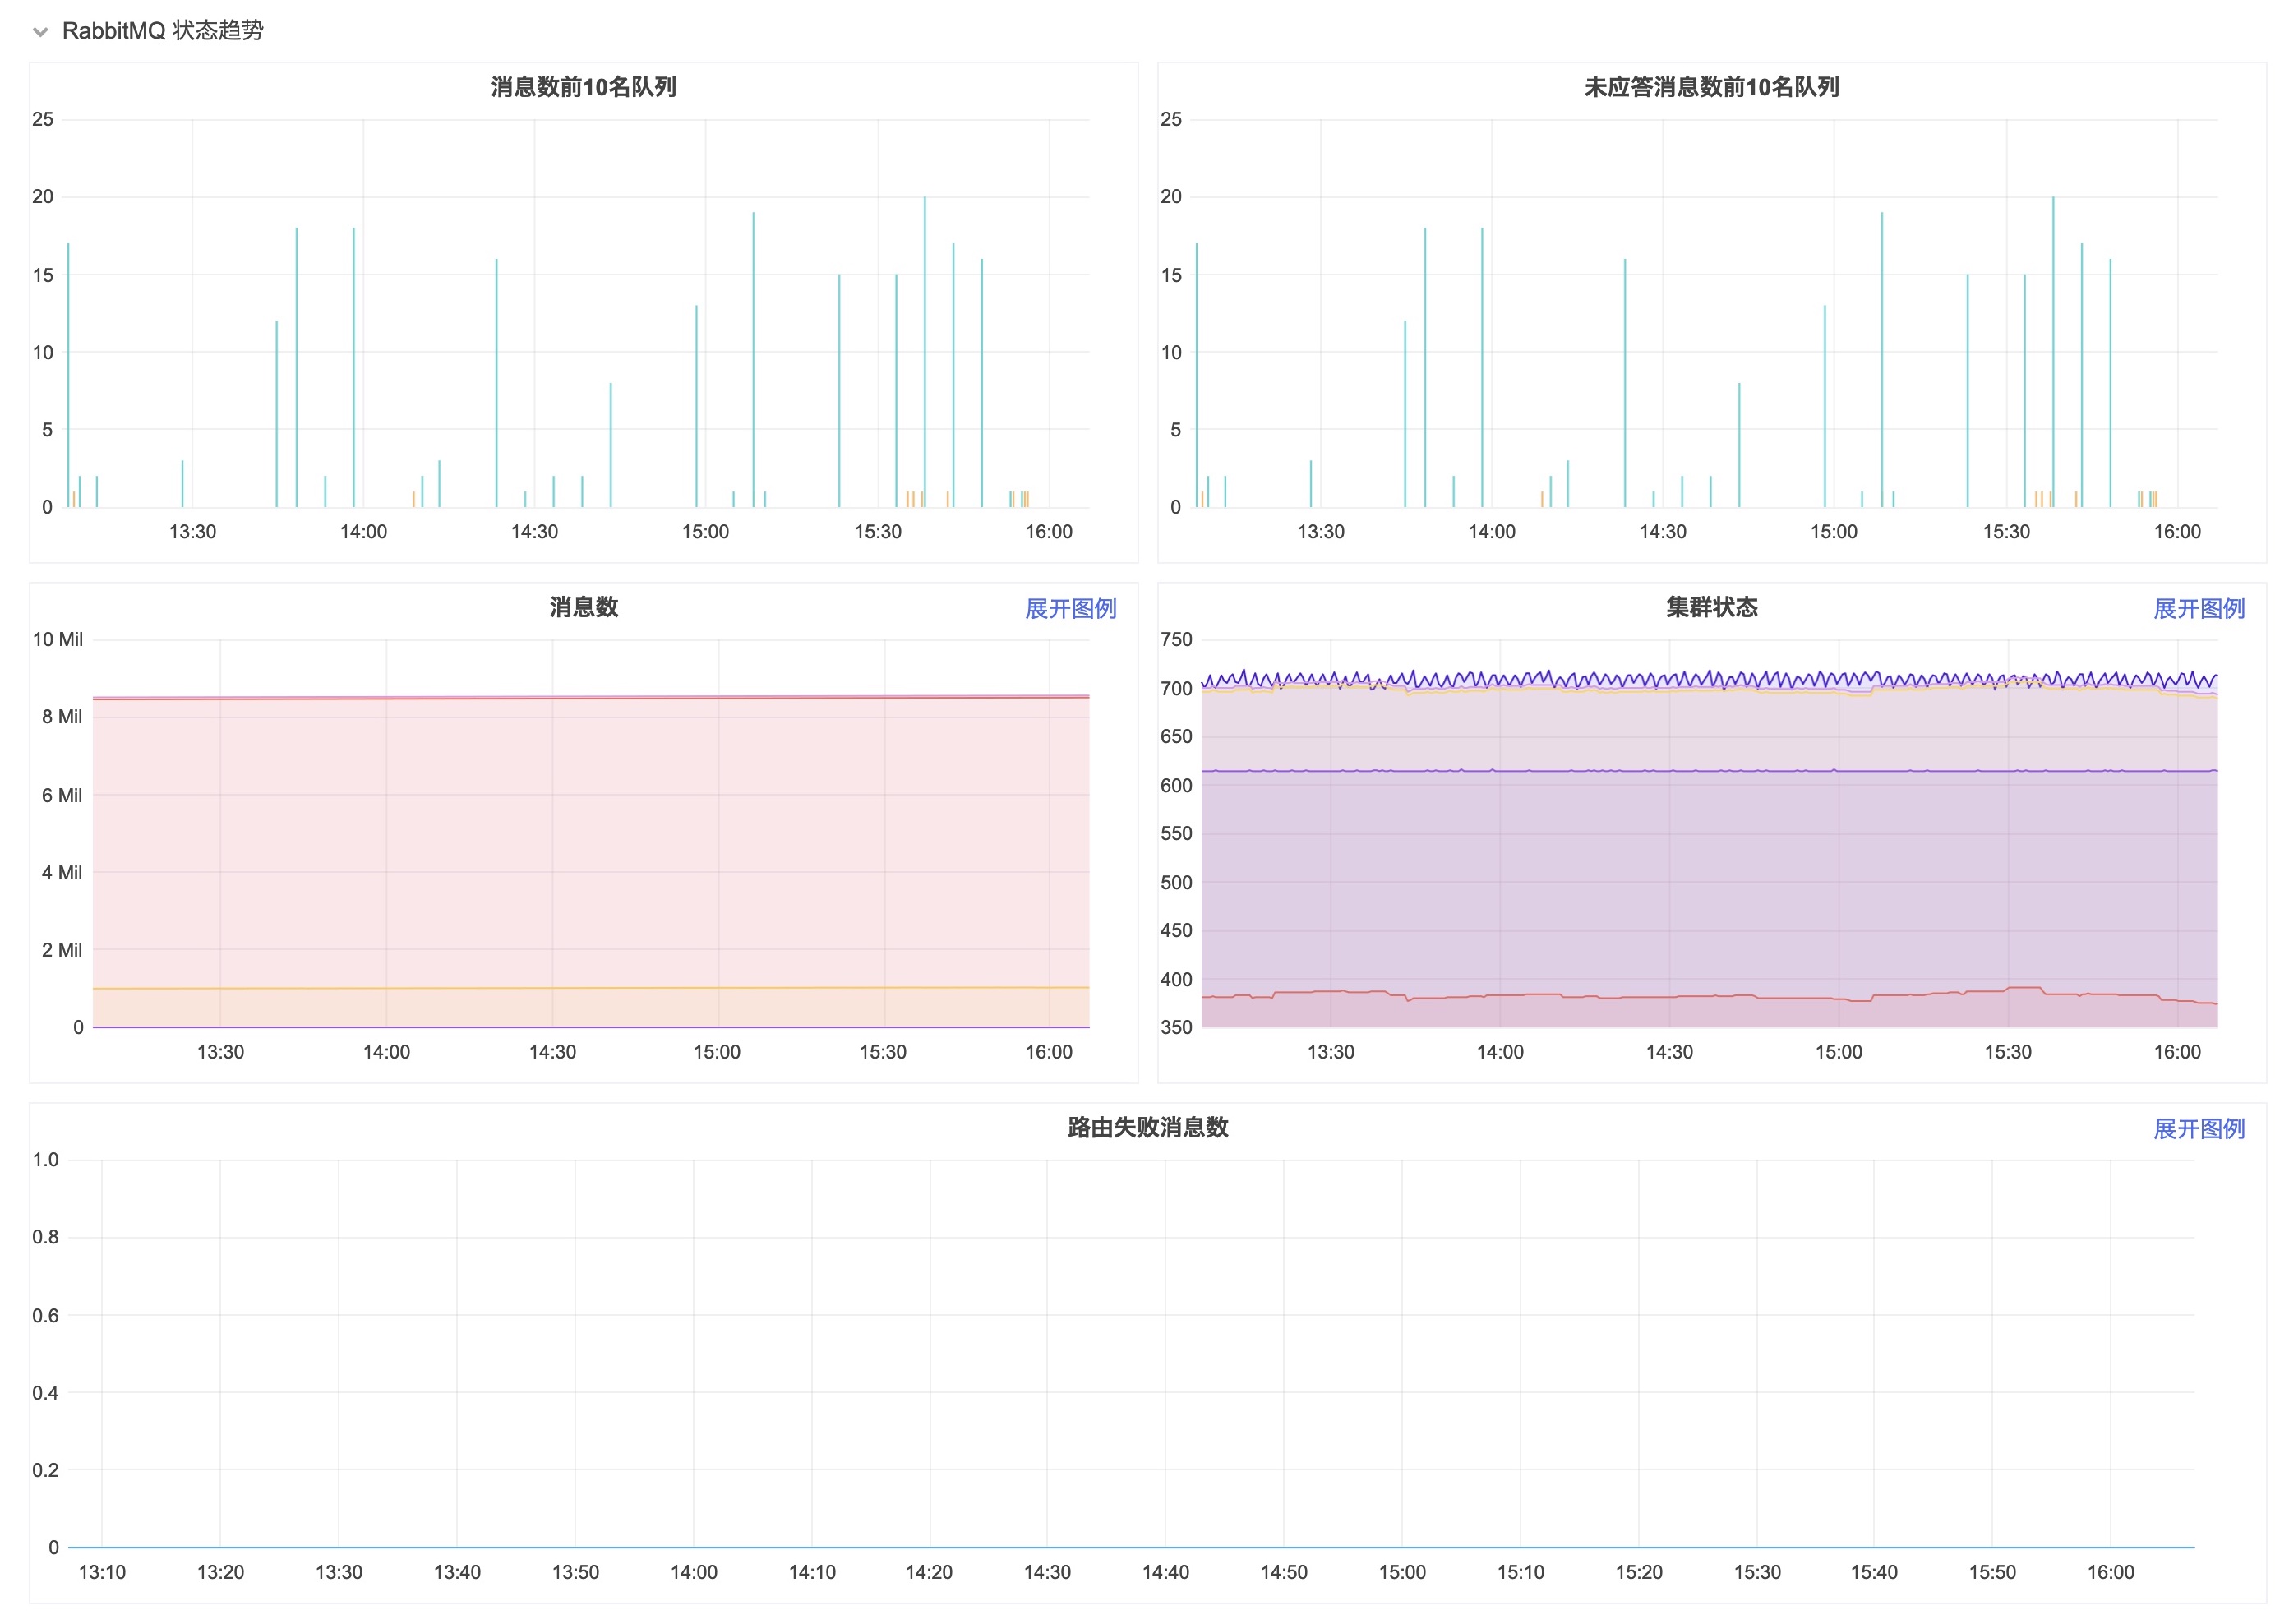2289x1624 pixels.
Task: Click the 10 Mil axis label in 消息数
Action: [x=58, y=639]
